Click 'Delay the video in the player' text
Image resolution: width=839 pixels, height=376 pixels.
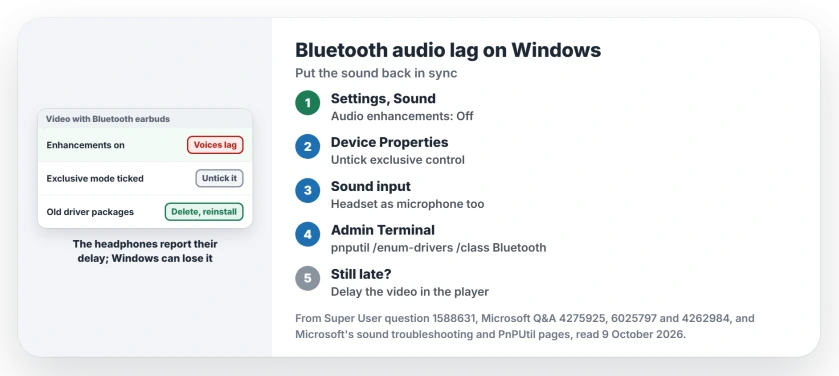[x=410, y=292]
